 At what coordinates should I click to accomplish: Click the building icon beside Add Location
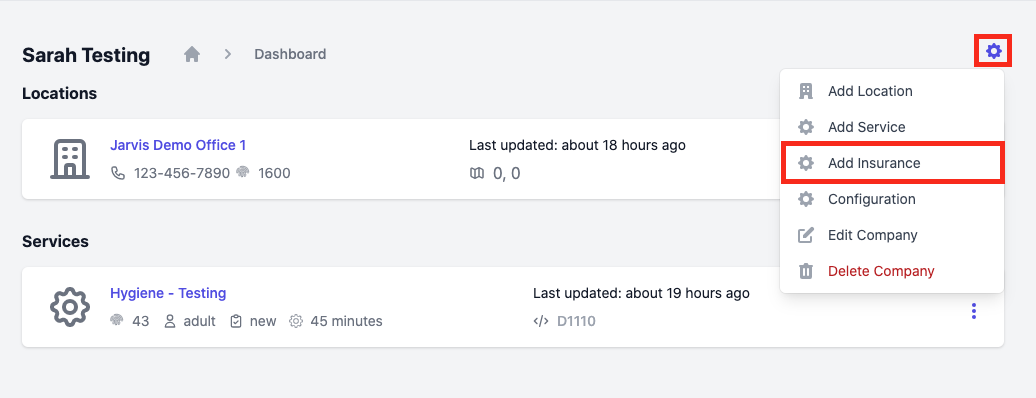805,91
